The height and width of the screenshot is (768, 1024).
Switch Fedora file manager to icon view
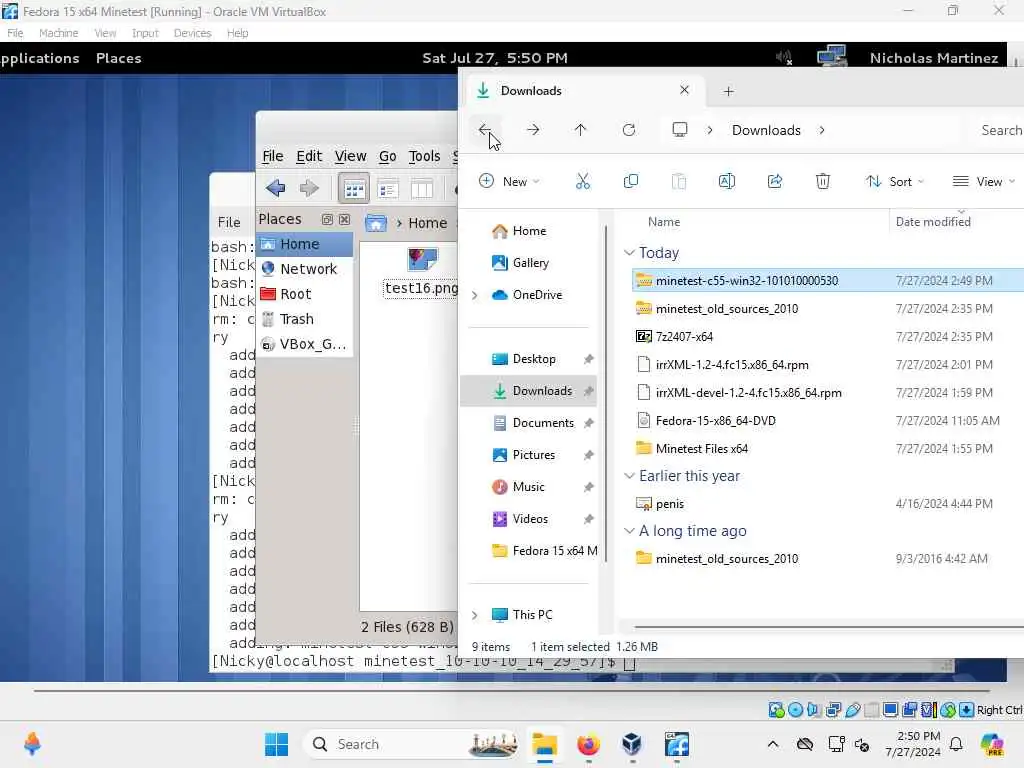[354, 189]
